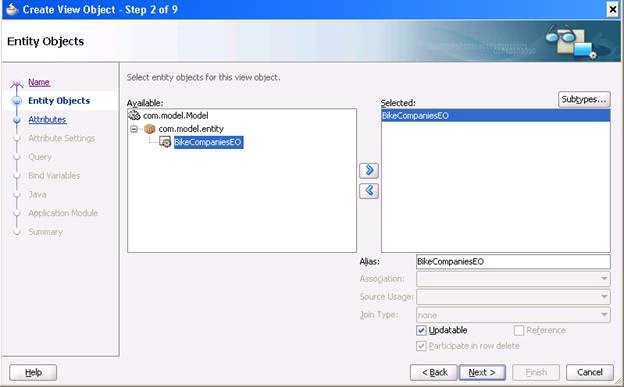This screenshot has width=624, height=387.
Task: Click the com.model.entity package icon
Action: coord(150,129)
